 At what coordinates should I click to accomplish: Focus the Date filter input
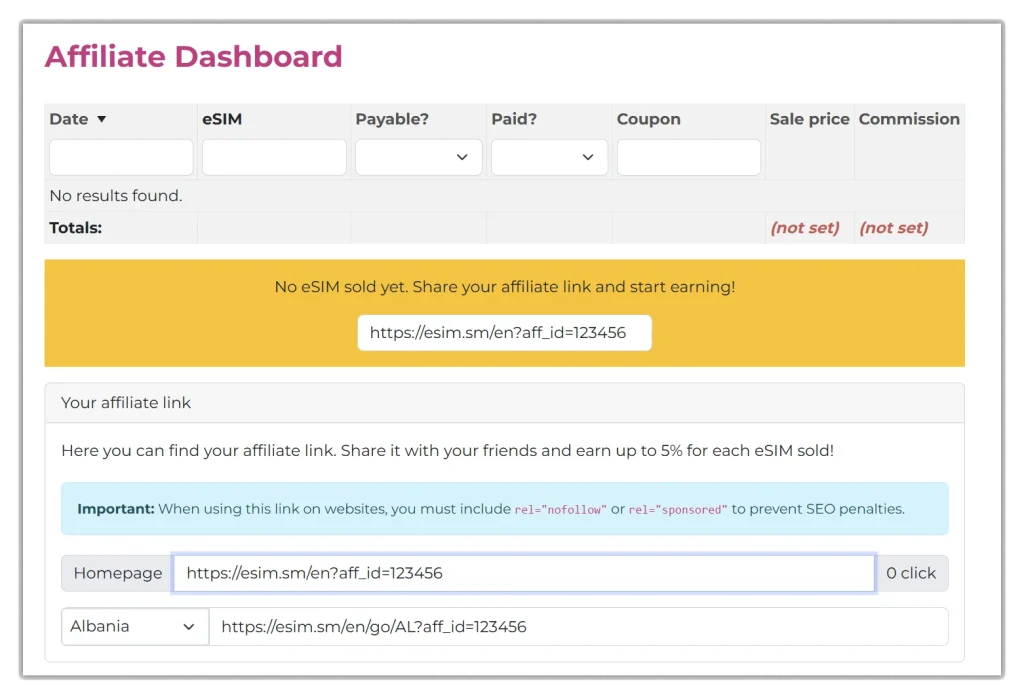tap(121, 157)
